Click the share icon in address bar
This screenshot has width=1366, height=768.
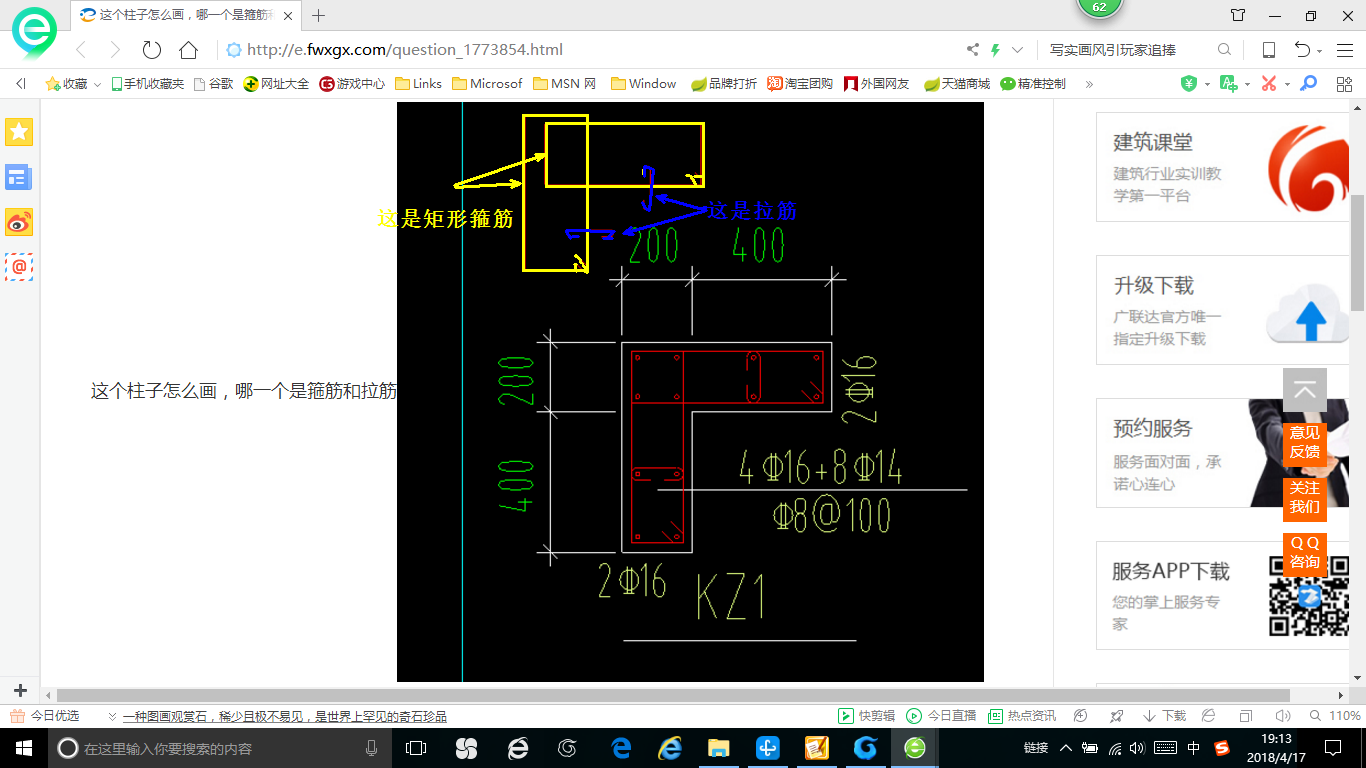(x=973, y=50)
